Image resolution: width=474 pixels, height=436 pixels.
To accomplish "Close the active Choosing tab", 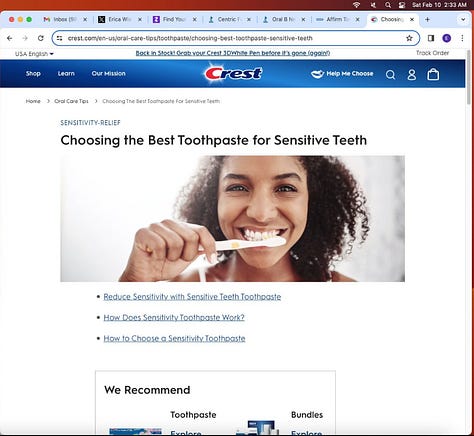I will tap(412, 20).
